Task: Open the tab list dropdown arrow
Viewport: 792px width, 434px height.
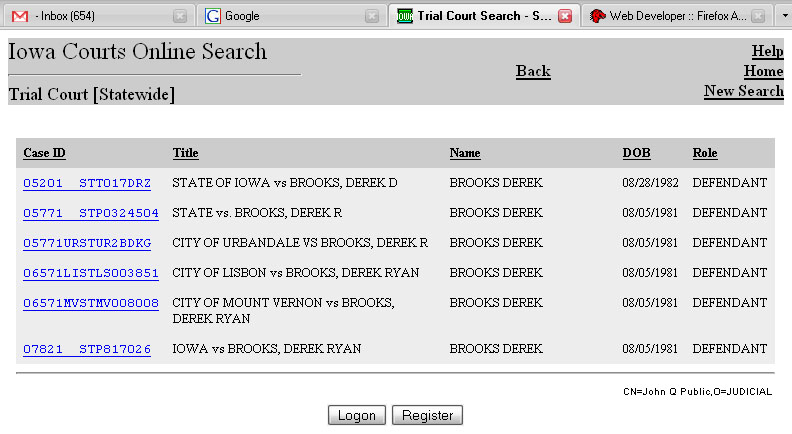Action: click(x=784, y=16)
